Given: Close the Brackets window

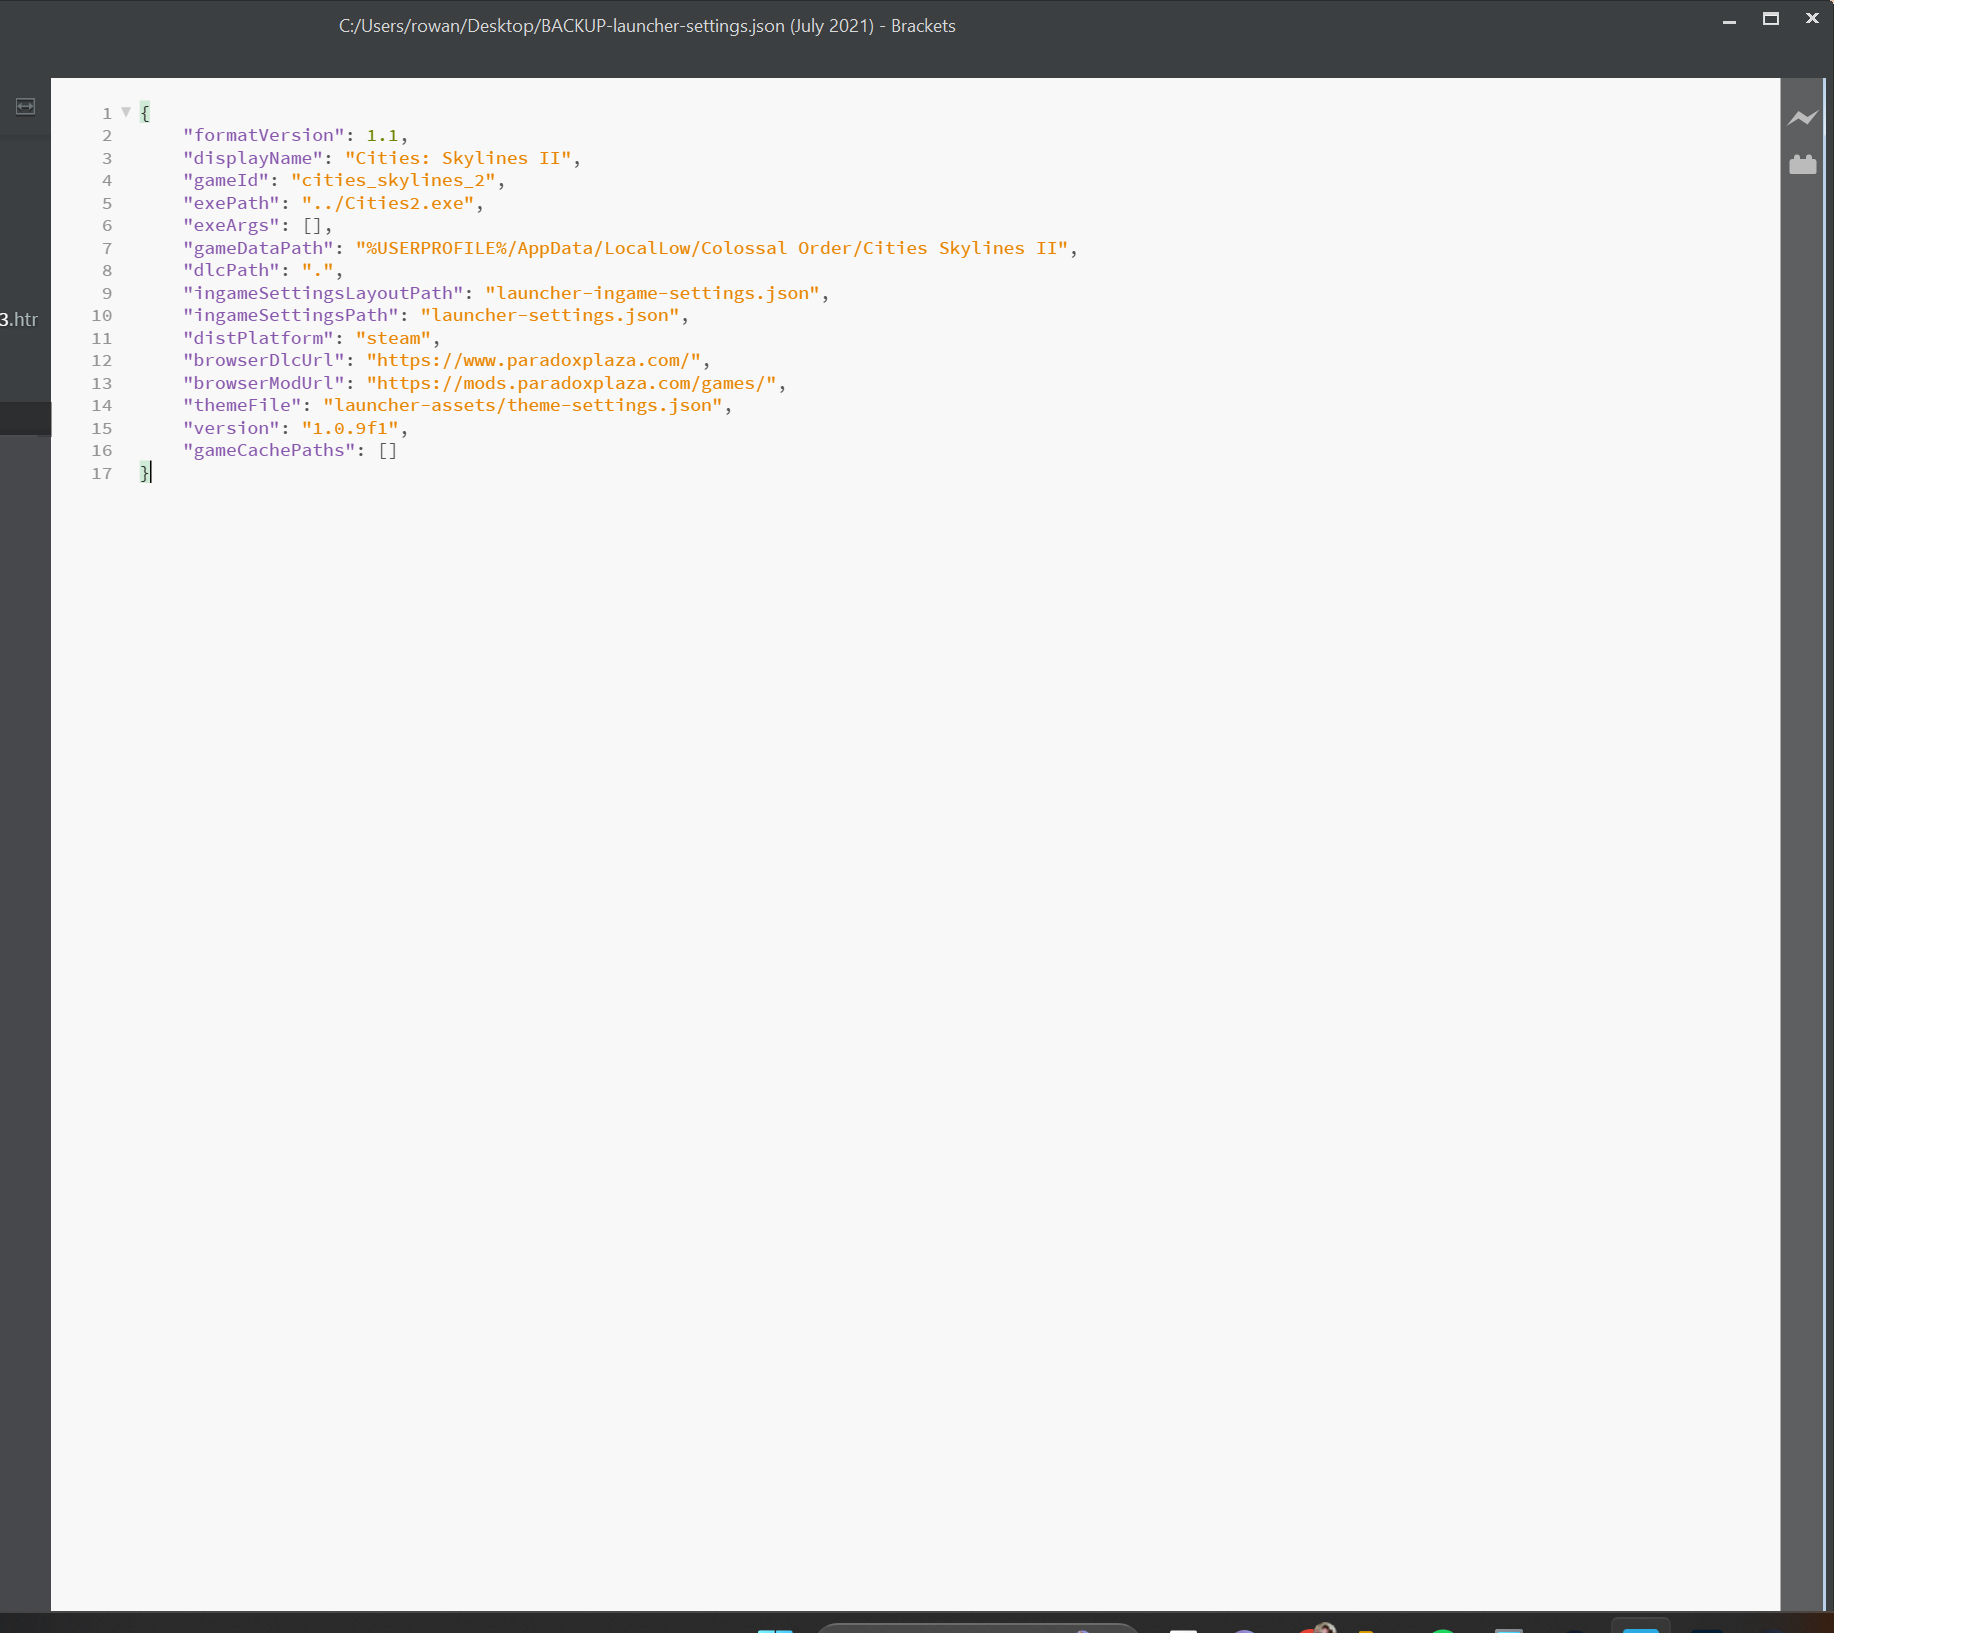Looking at the screenshot, I should (1812, 19).
